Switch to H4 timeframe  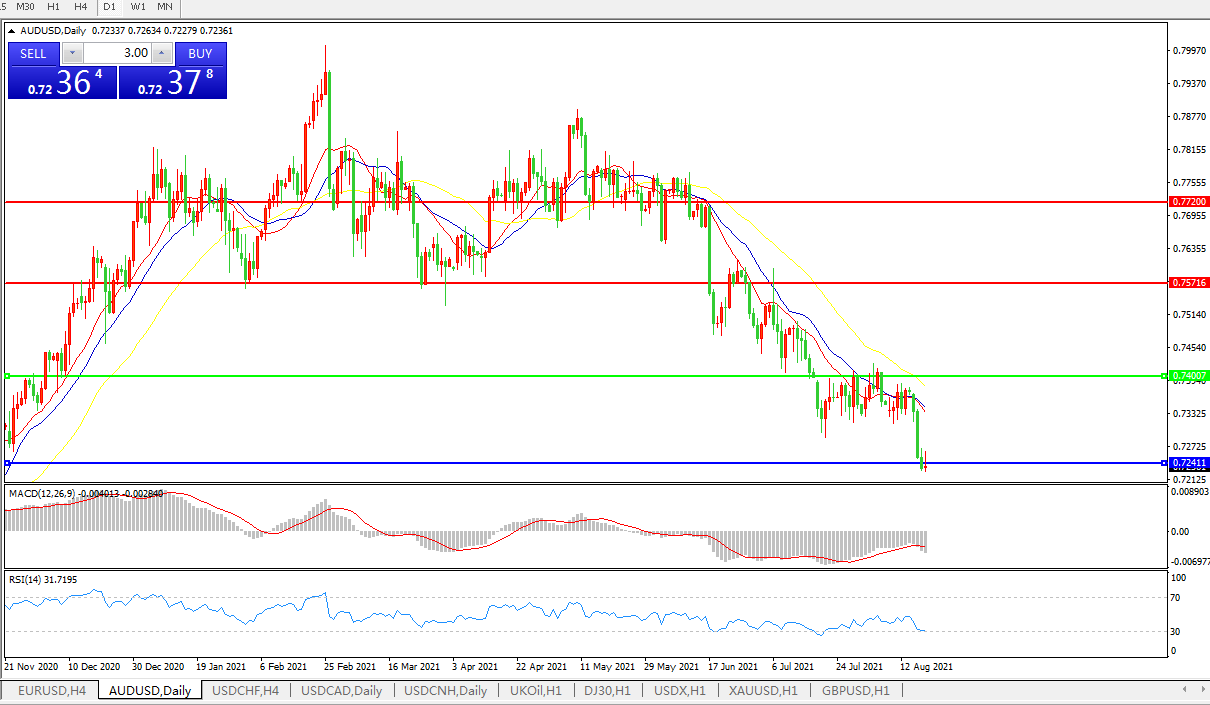click(80, 6)
